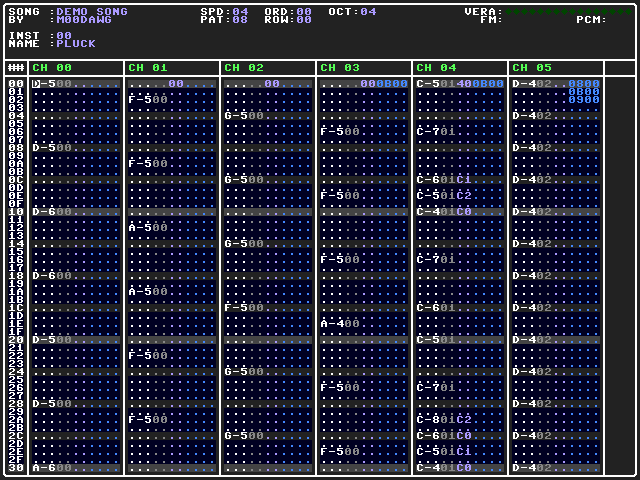This screenshot has height=480, width=640.
Task: Select the A-5 note in CH 01 row 12
Action: pyautogui.click(x=140, y=228)
